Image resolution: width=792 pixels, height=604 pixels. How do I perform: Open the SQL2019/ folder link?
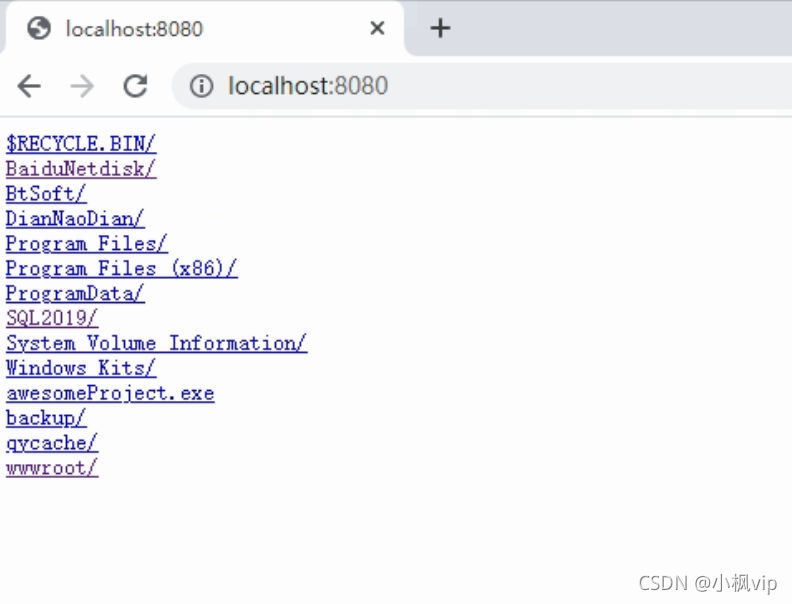tap(52, 318)
